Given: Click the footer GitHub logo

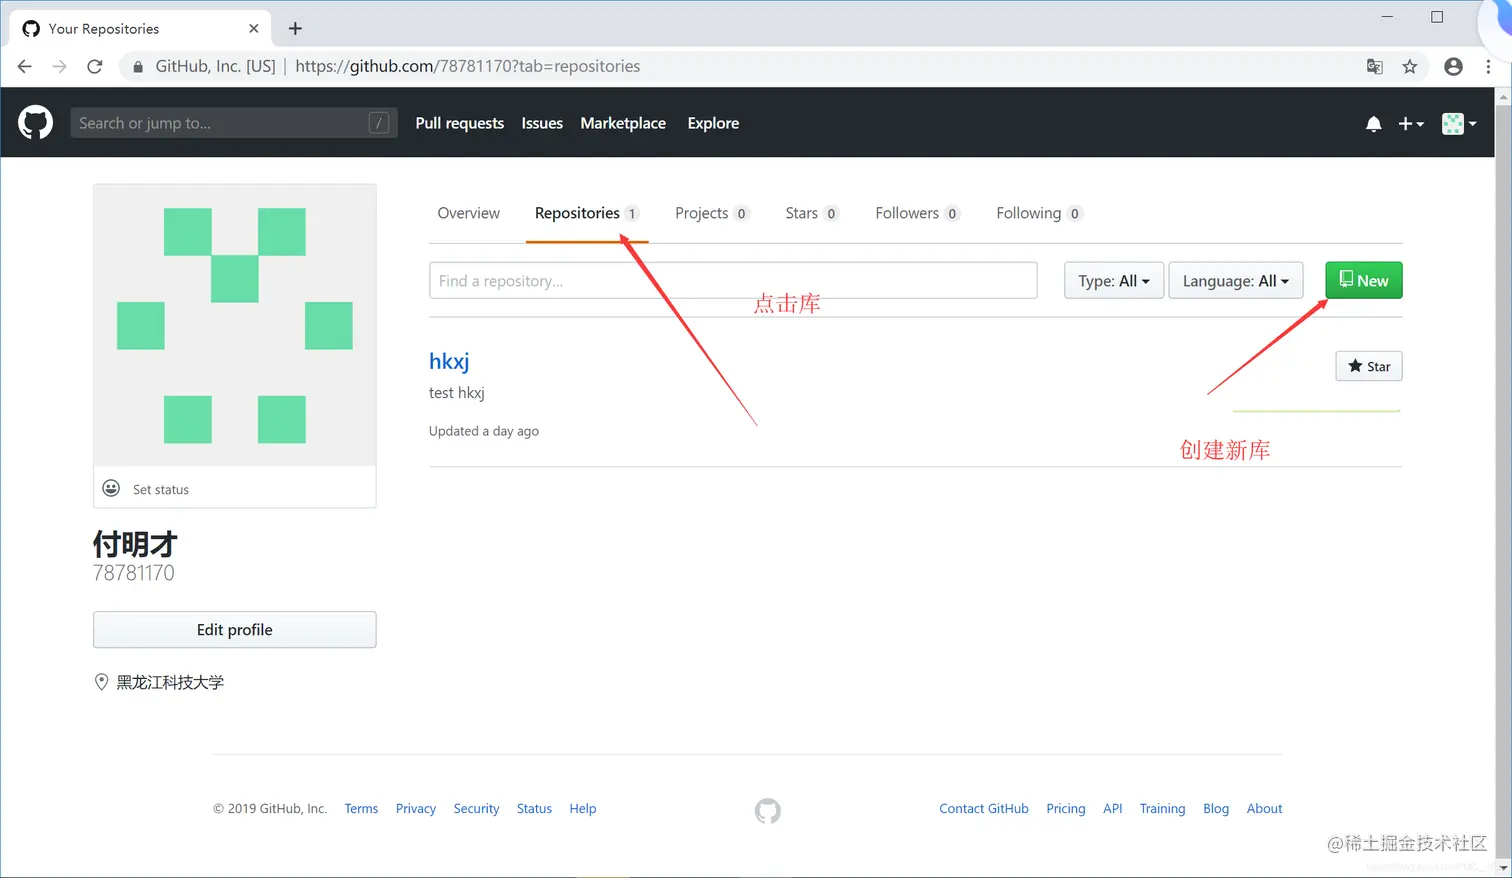Looking at the screenshot, I should (x=767, y=810).
